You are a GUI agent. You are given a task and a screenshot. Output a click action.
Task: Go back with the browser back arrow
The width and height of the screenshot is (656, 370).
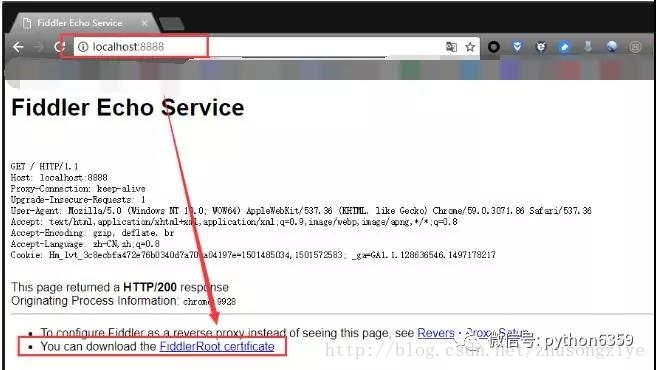click(x=18, y=47)
